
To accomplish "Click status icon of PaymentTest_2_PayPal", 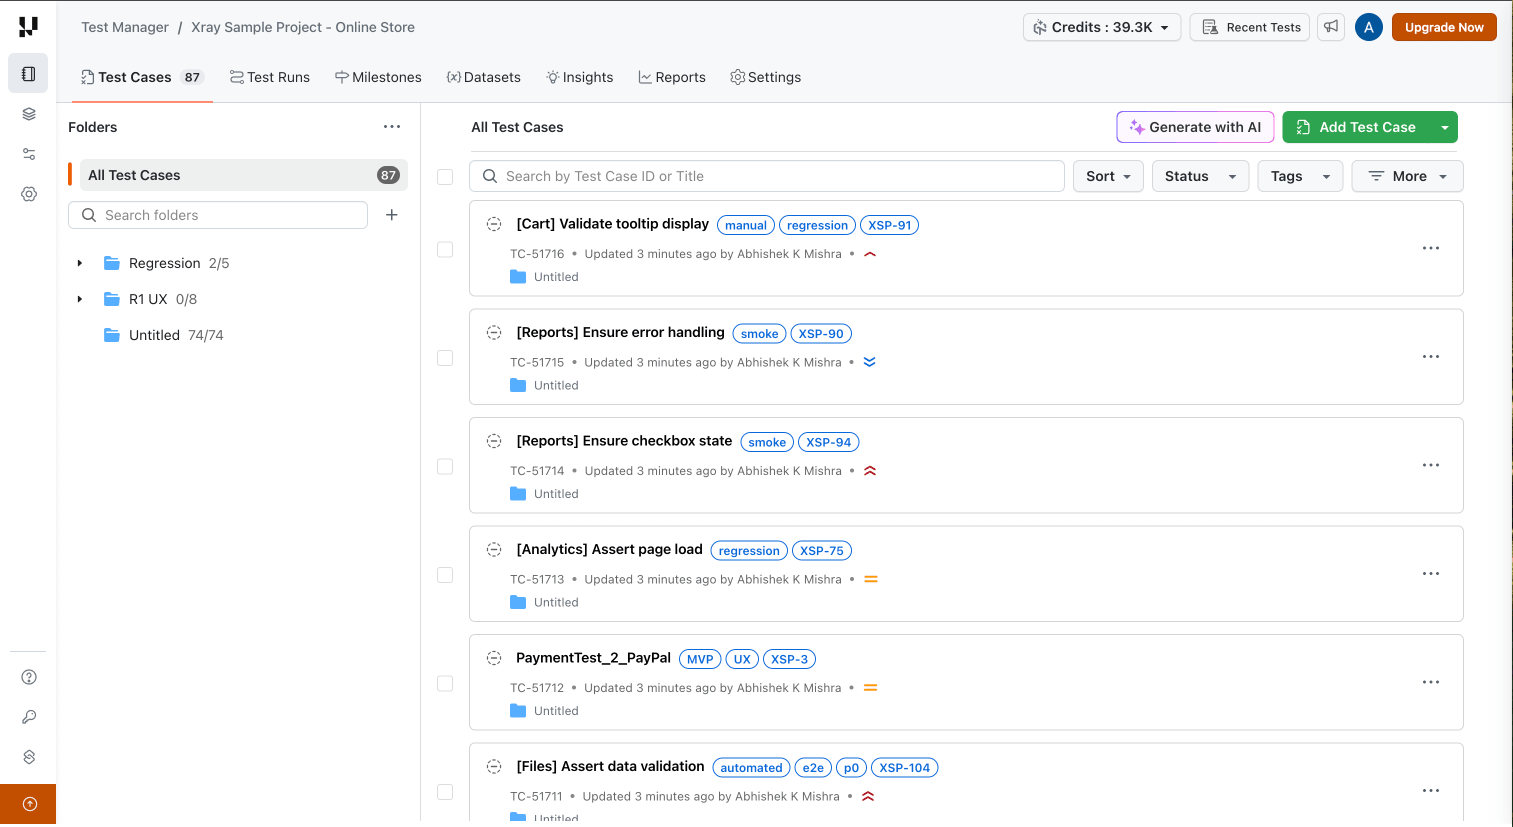I will [494, 658].
